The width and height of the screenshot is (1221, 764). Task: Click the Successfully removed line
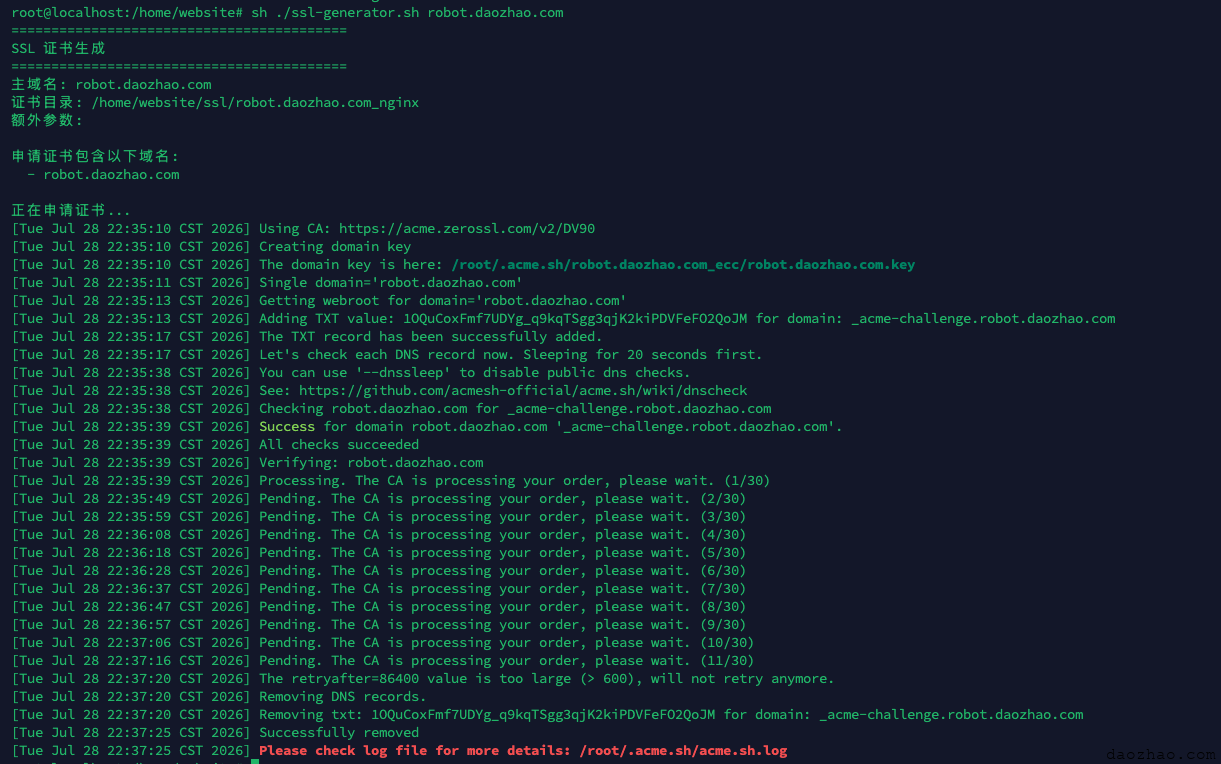(215, 733)
